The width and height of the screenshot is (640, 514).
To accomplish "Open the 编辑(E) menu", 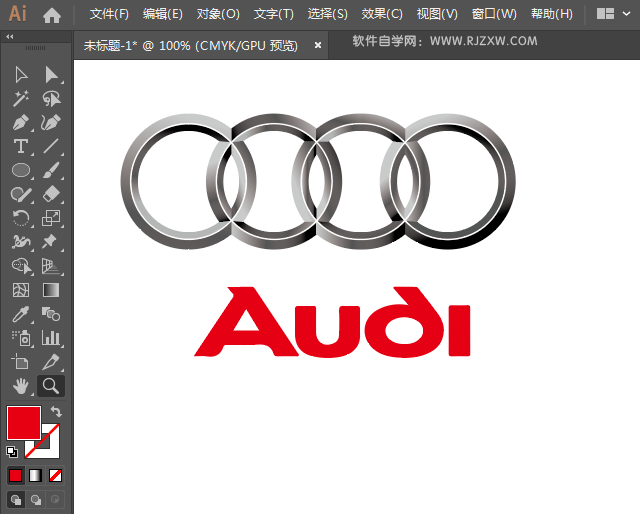I will click(163, 14).
